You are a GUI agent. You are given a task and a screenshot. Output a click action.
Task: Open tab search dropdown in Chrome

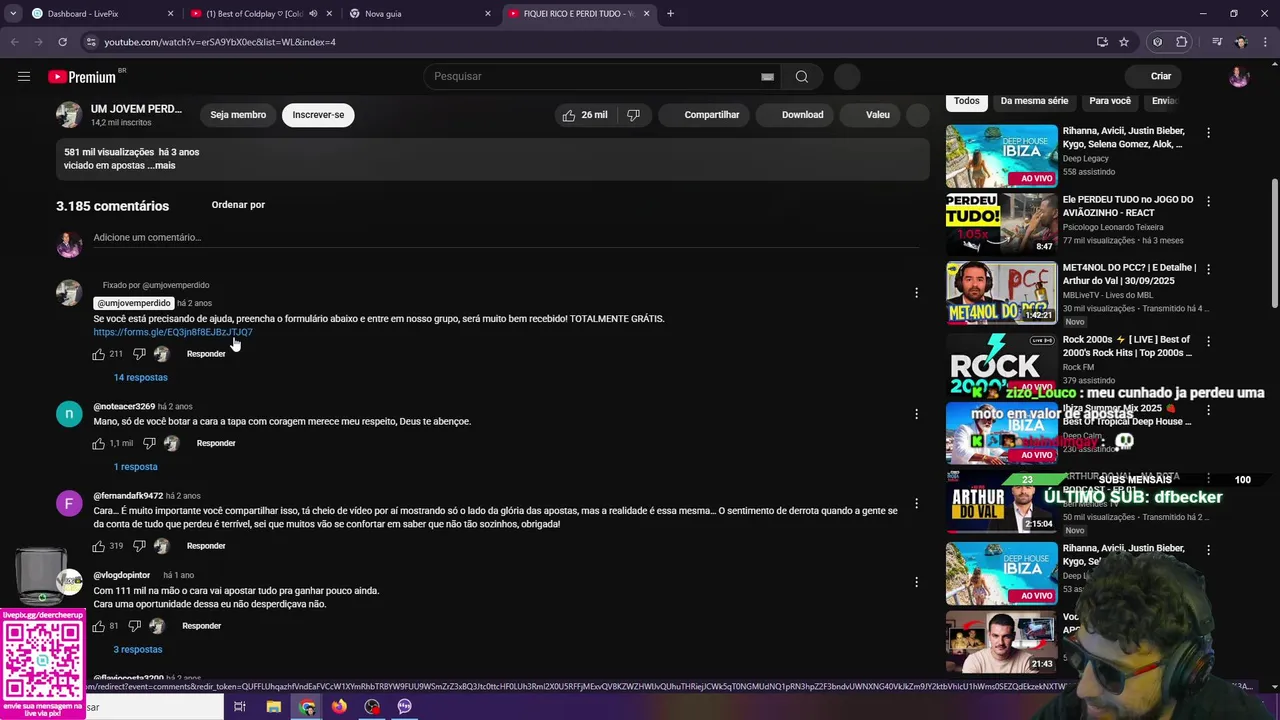coord(13,14)
